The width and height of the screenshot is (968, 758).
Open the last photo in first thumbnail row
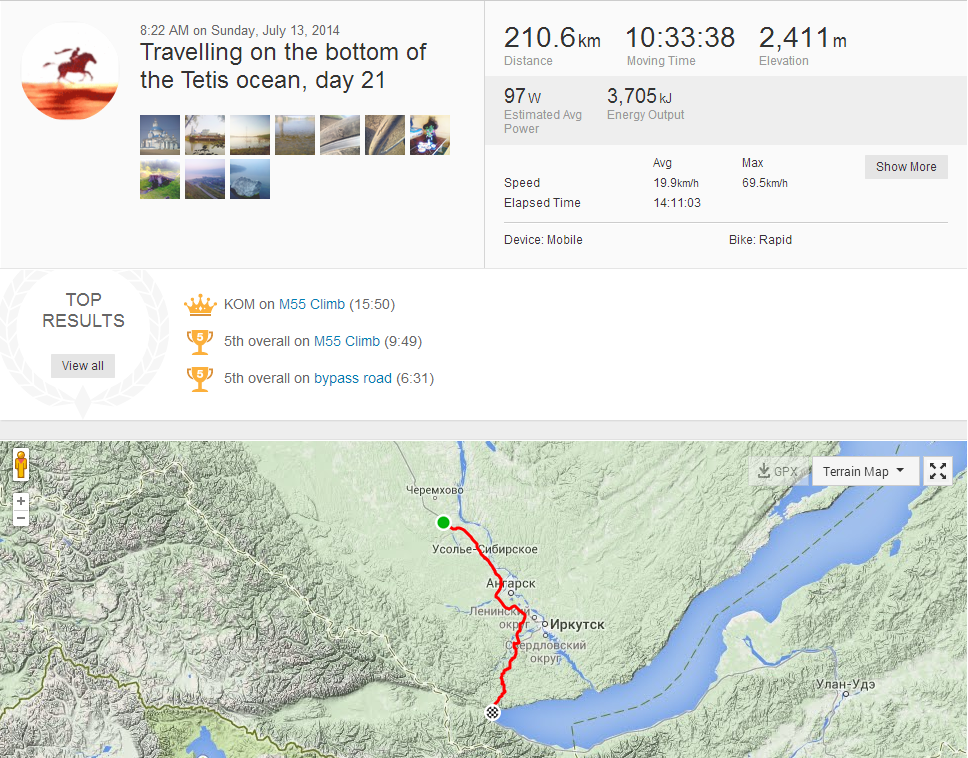point(430,135)
